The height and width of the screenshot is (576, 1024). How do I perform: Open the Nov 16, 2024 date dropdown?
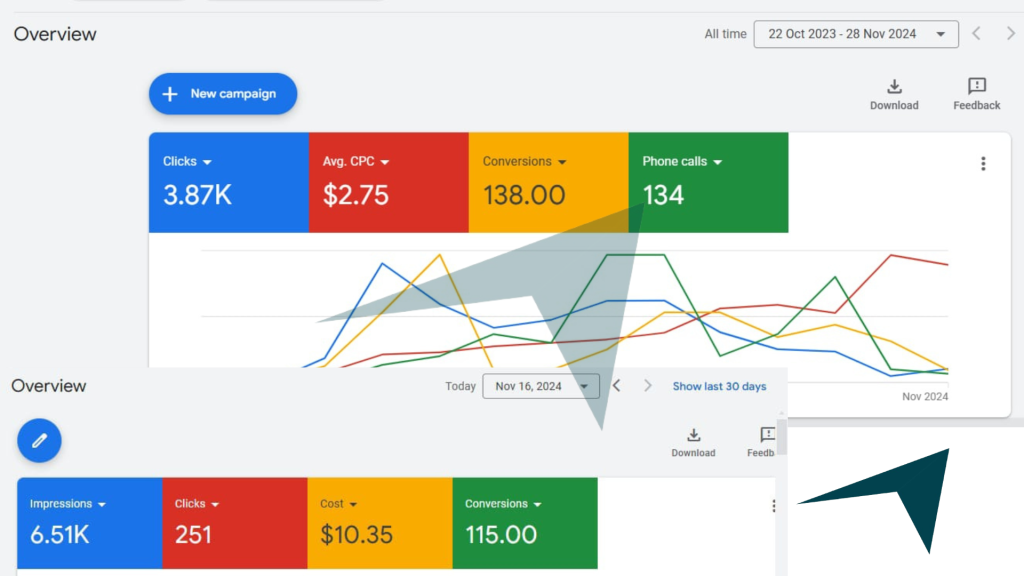(x=541, y=386)
